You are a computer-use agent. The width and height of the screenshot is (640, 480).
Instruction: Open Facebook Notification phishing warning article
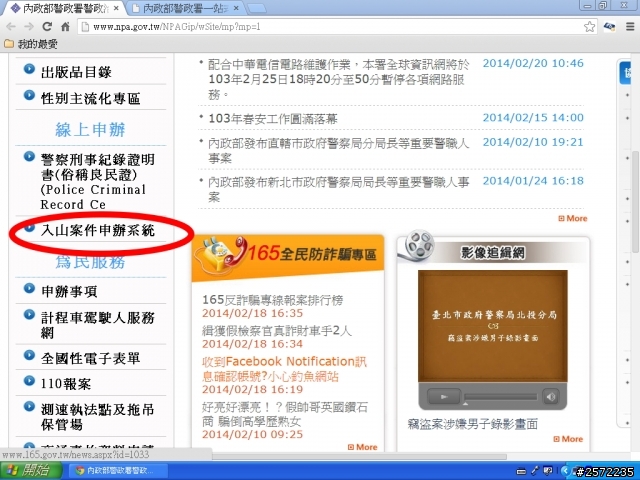tap(284, 369)
